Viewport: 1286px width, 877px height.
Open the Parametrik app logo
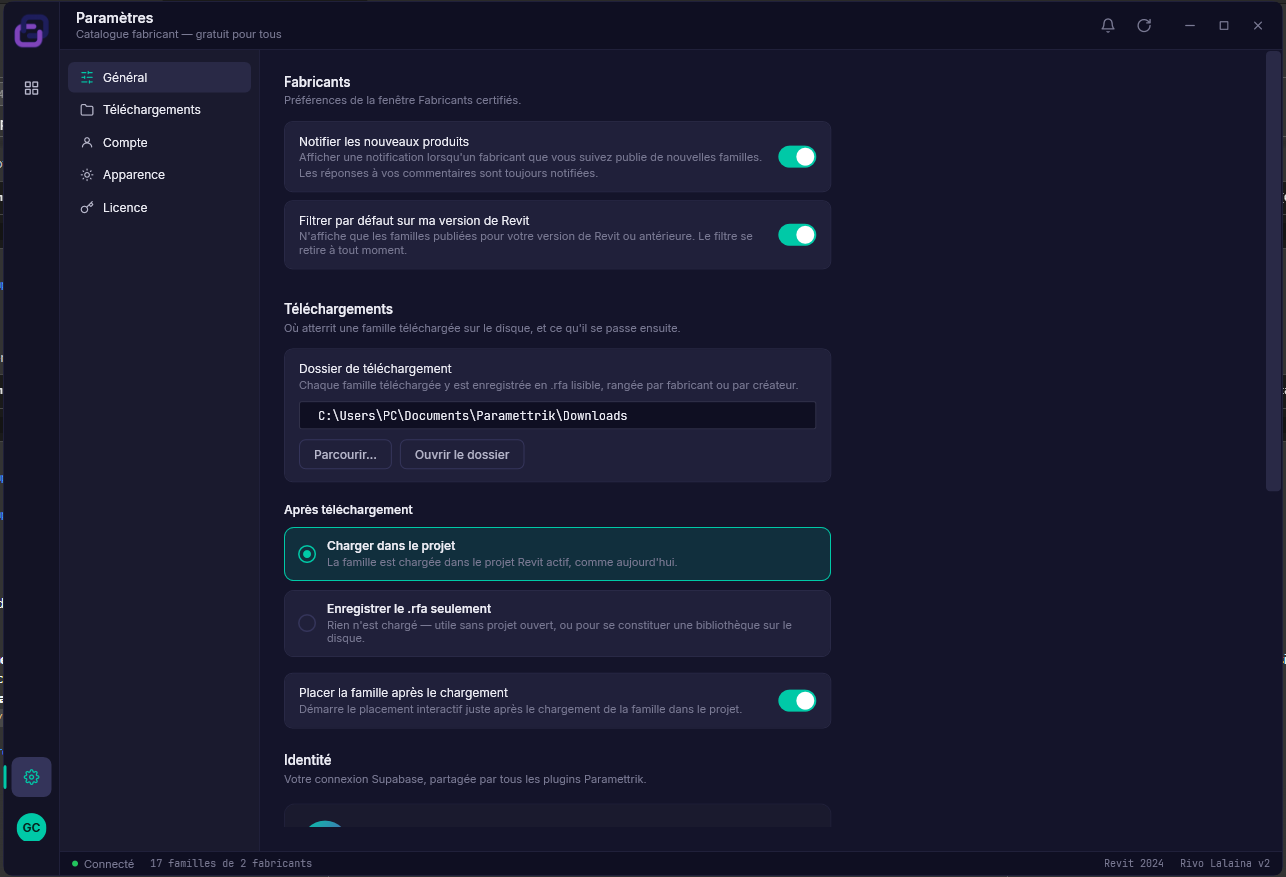[x=30, y=31]
